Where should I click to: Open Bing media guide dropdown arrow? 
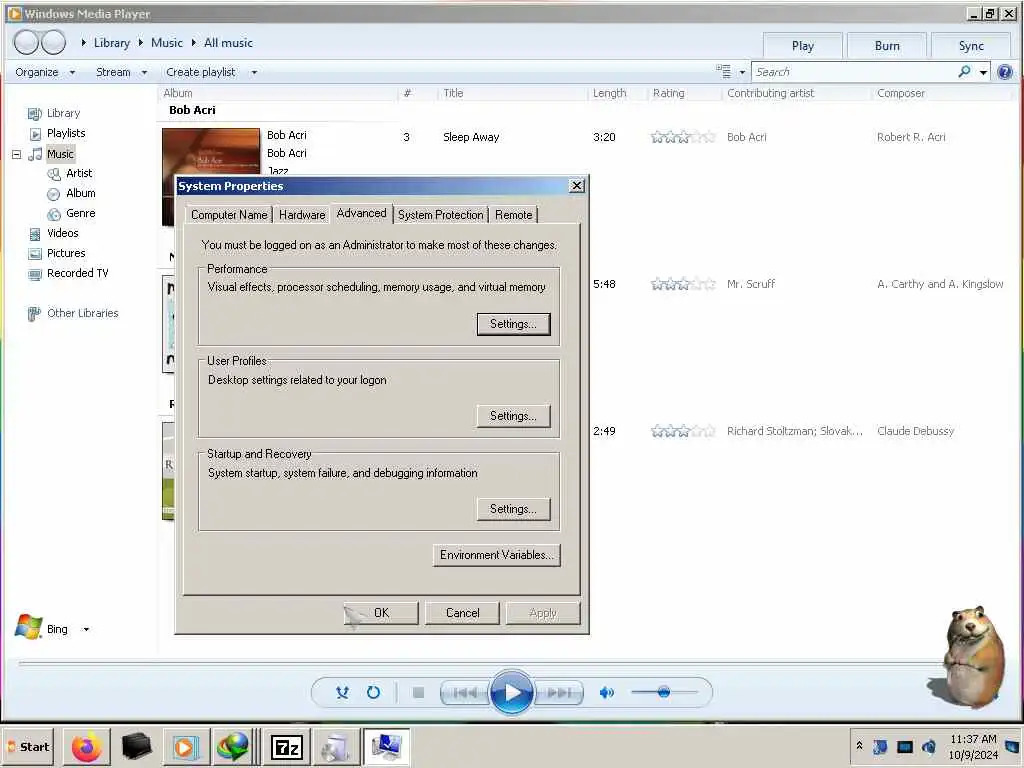86,630
